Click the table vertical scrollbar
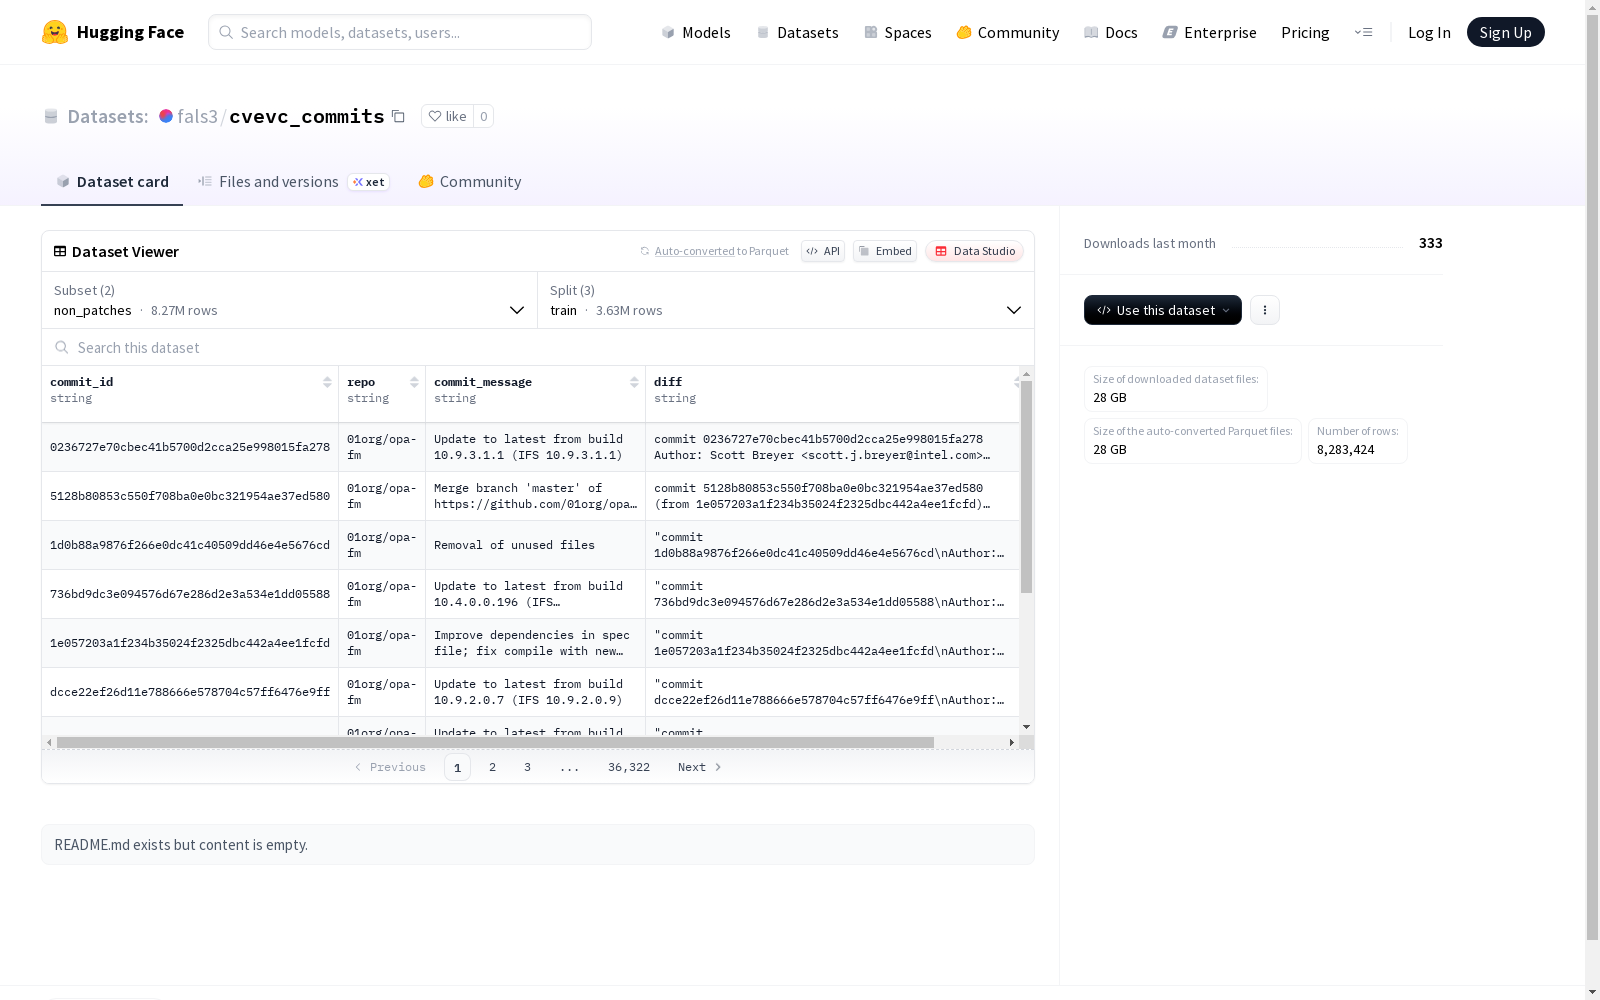The height and width of the screenshot is (1000, 1600). tap(1026, 487)
